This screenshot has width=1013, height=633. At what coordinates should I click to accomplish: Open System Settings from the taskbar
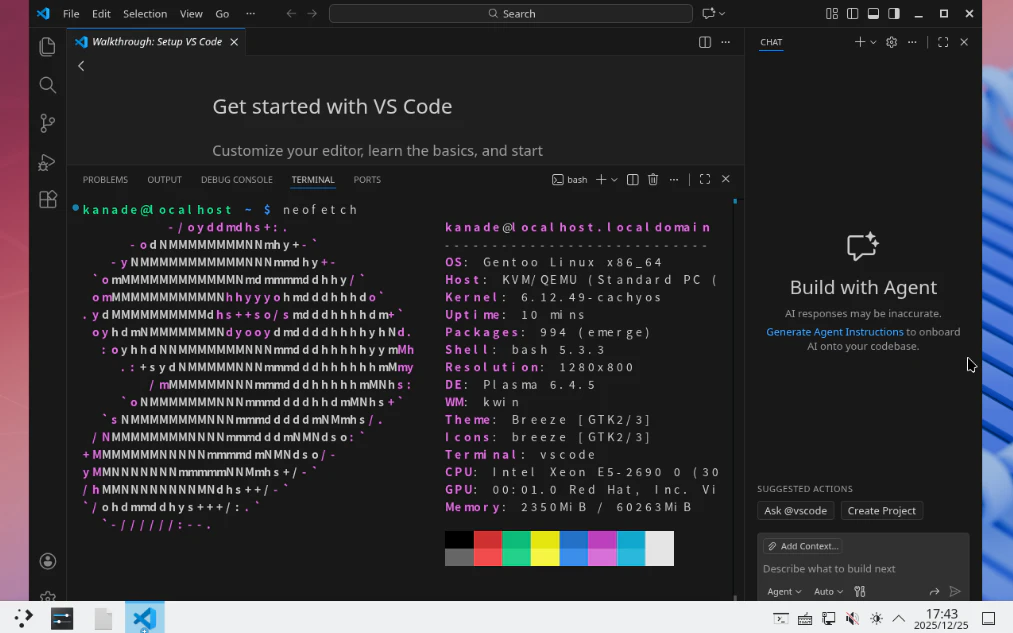click(x=62, y=618)
